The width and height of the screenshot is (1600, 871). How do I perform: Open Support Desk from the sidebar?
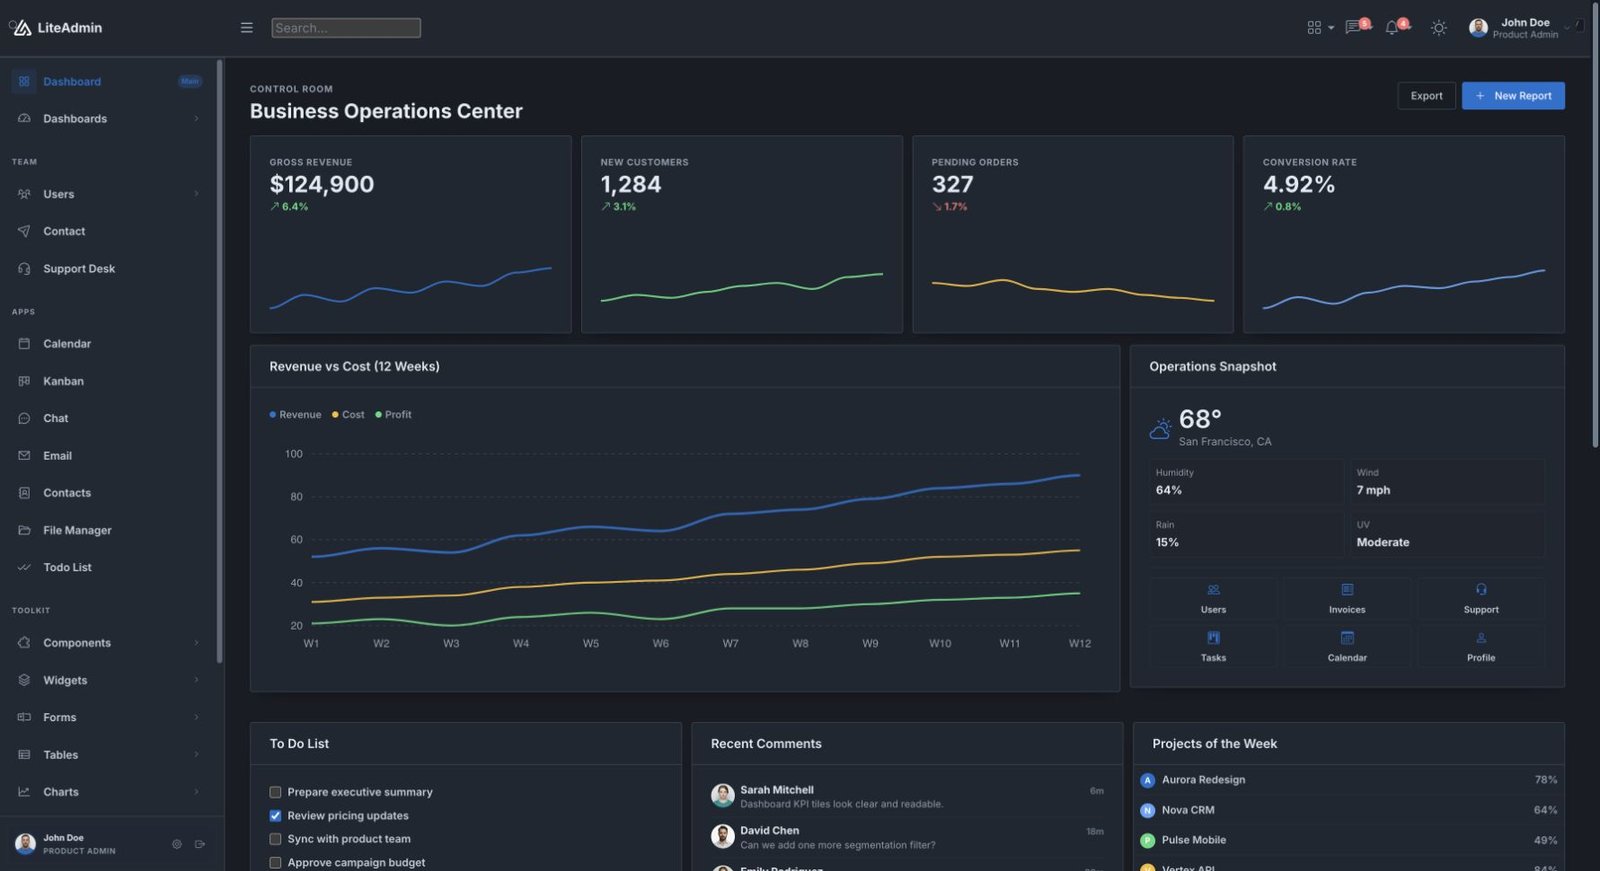(111, 269)
